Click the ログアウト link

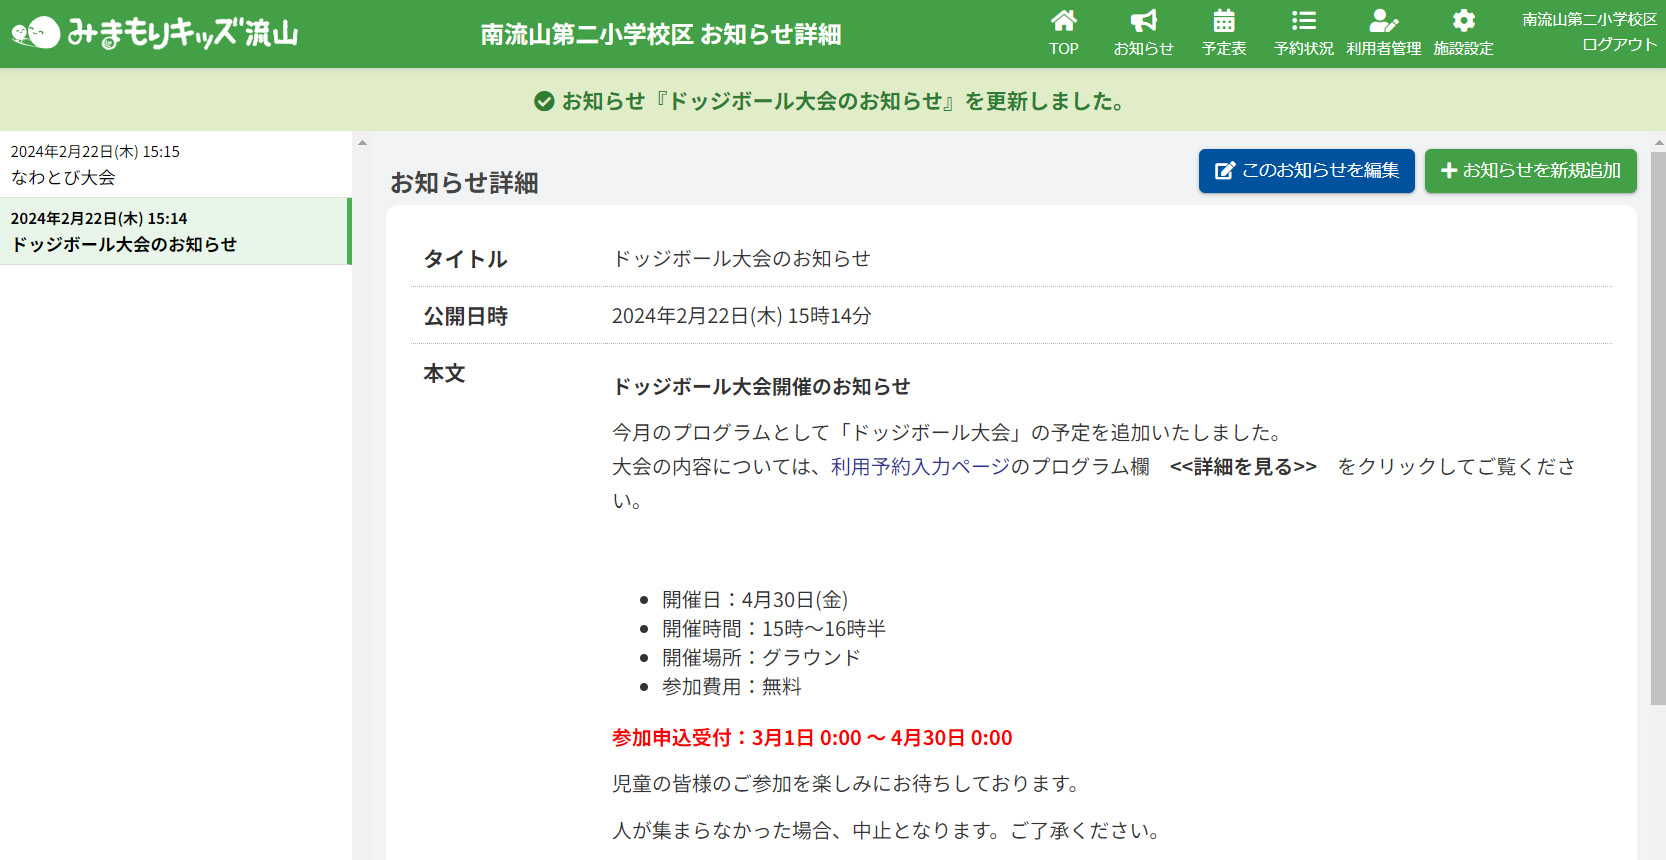tap(1619, 45)
